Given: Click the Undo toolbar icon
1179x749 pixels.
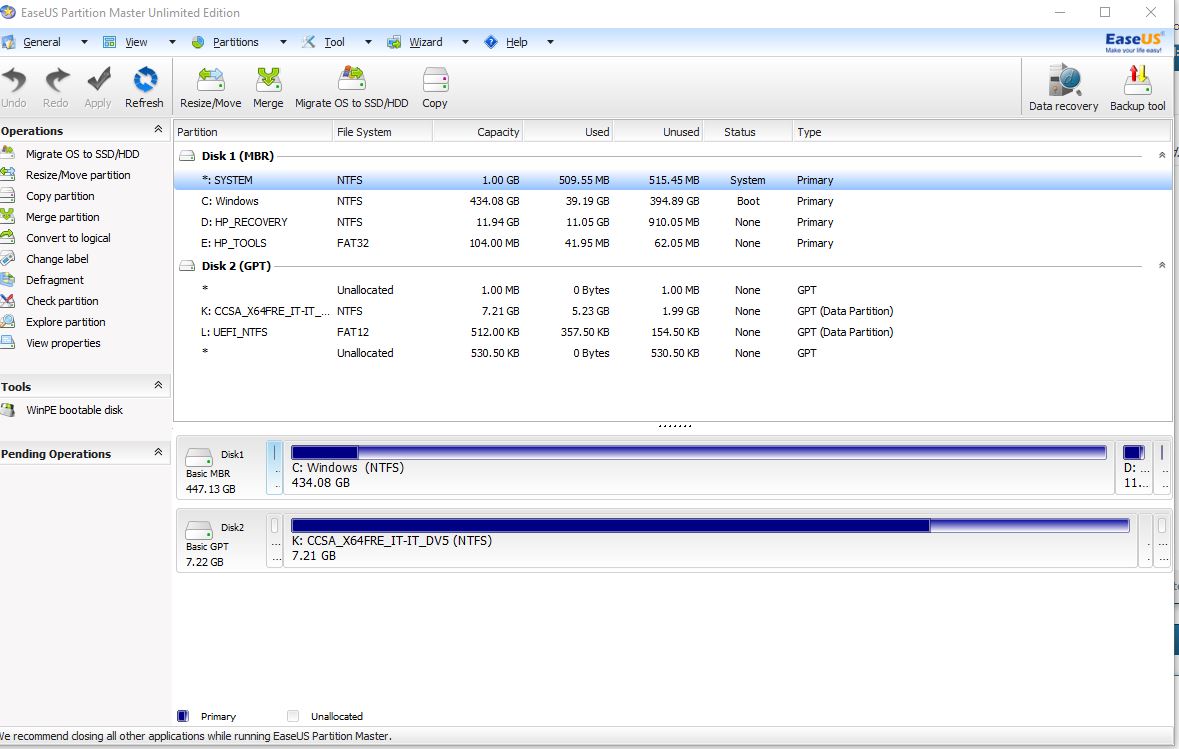Looking at the screenshot, I should (14, 80).
